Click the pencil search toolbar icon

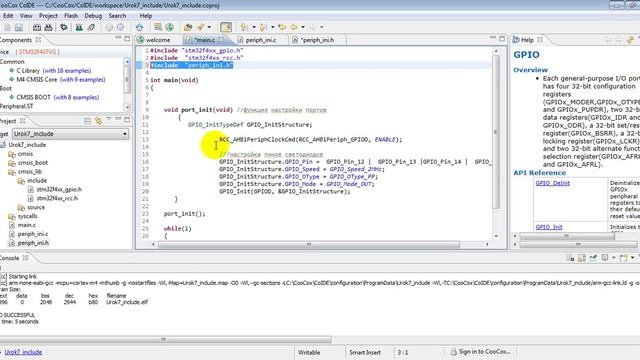pos(200,27)
